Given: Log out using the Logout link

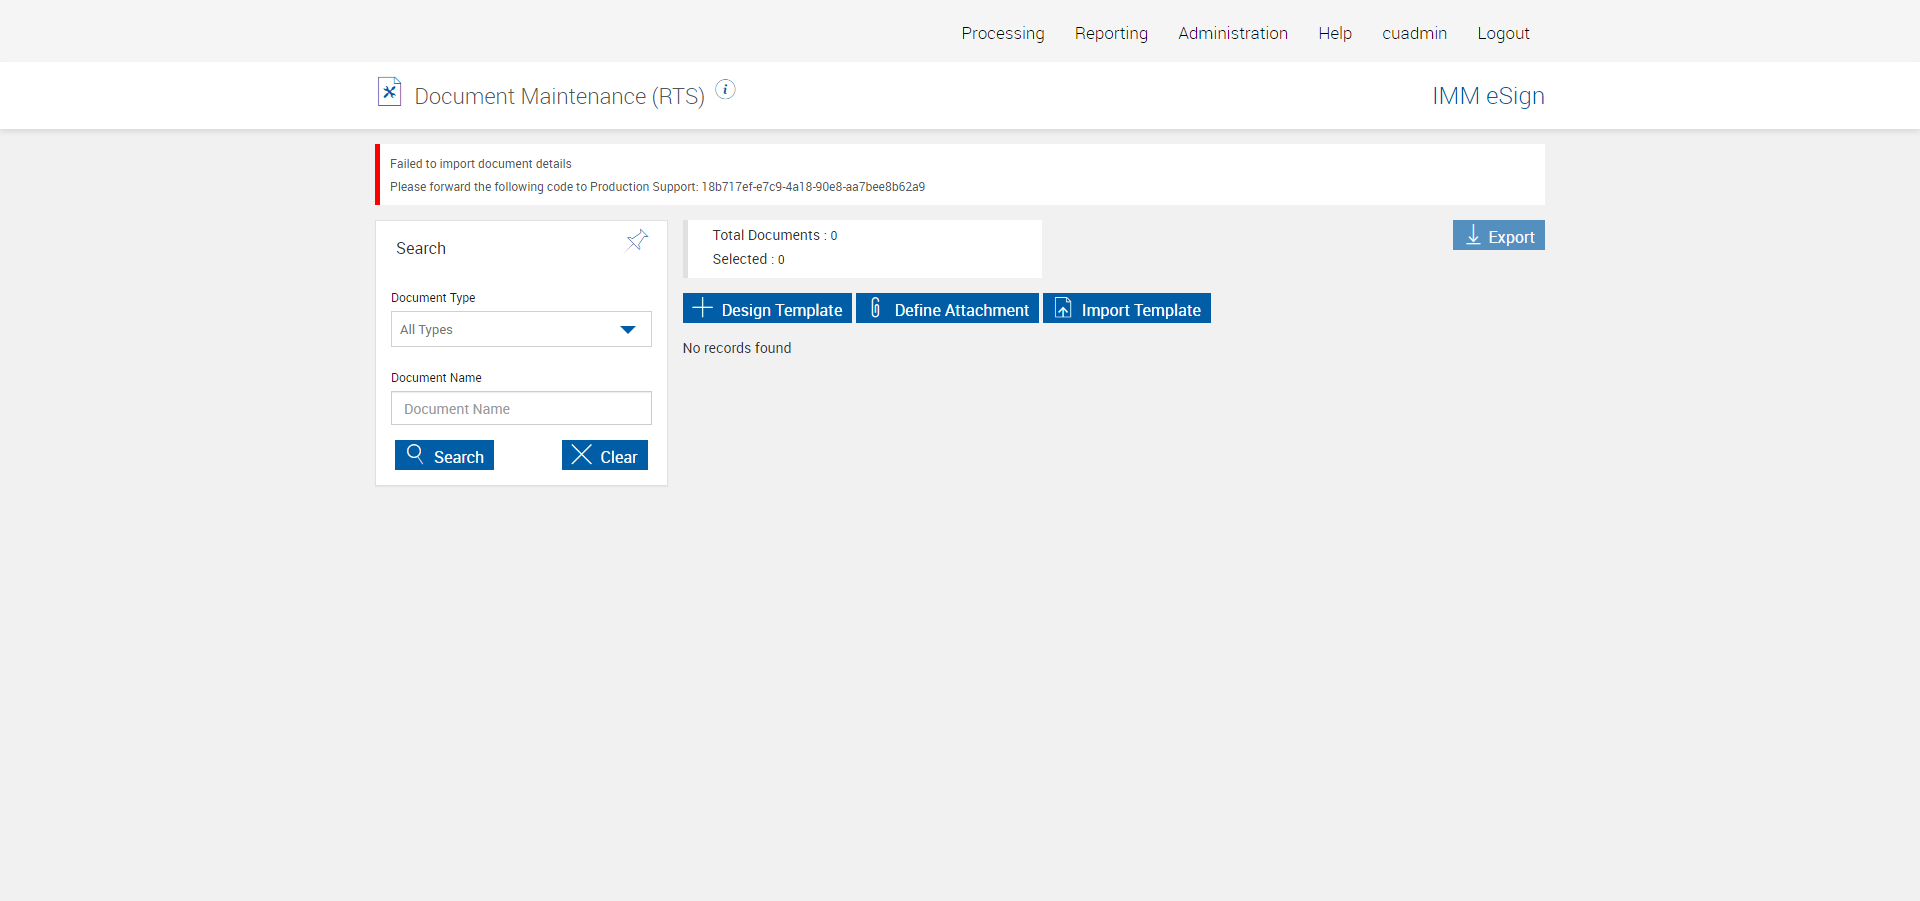Looking at the screenshot, I should [1503, 33].
